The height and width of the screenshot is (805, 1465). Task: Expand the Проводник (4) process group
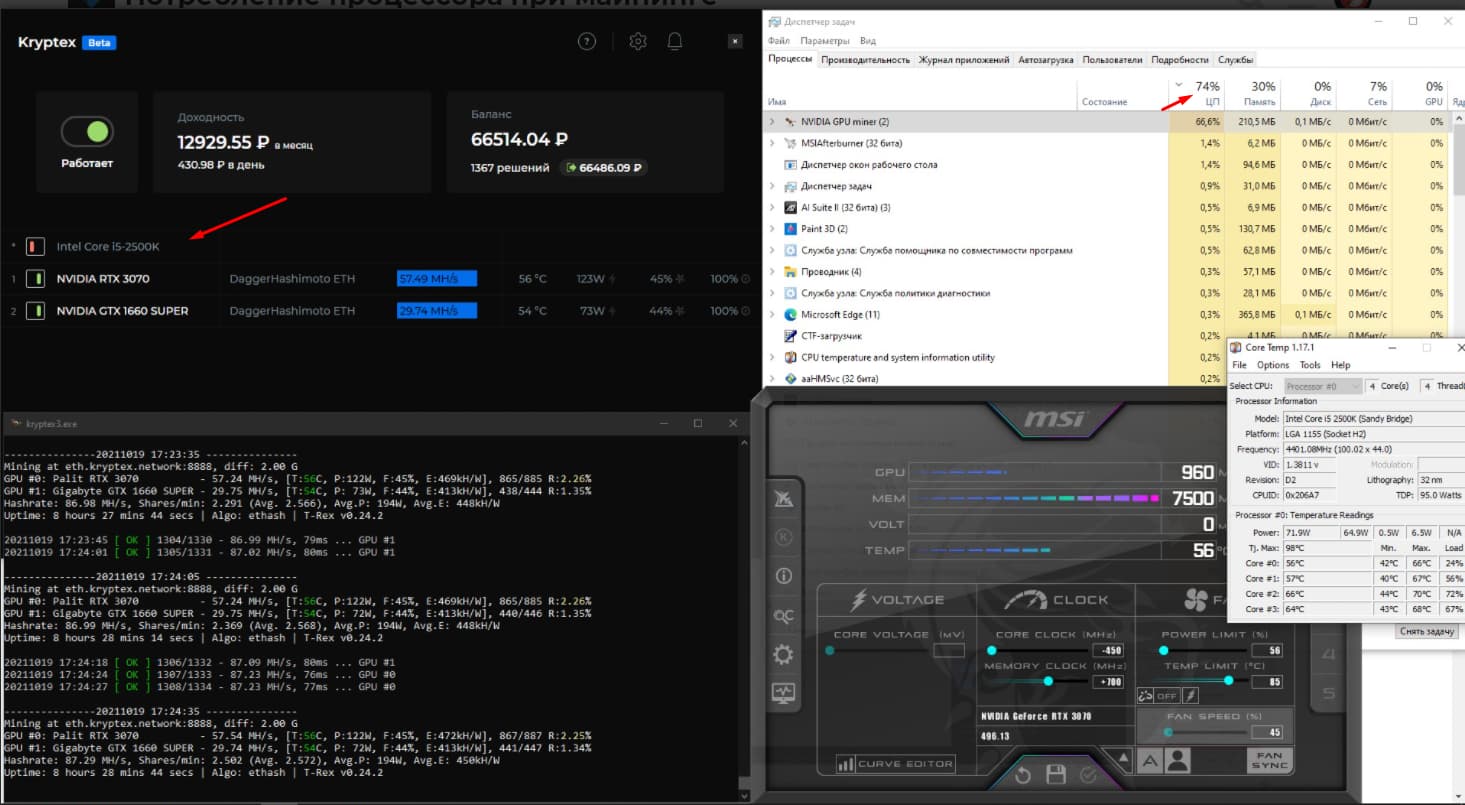click(x=772, y=271)
